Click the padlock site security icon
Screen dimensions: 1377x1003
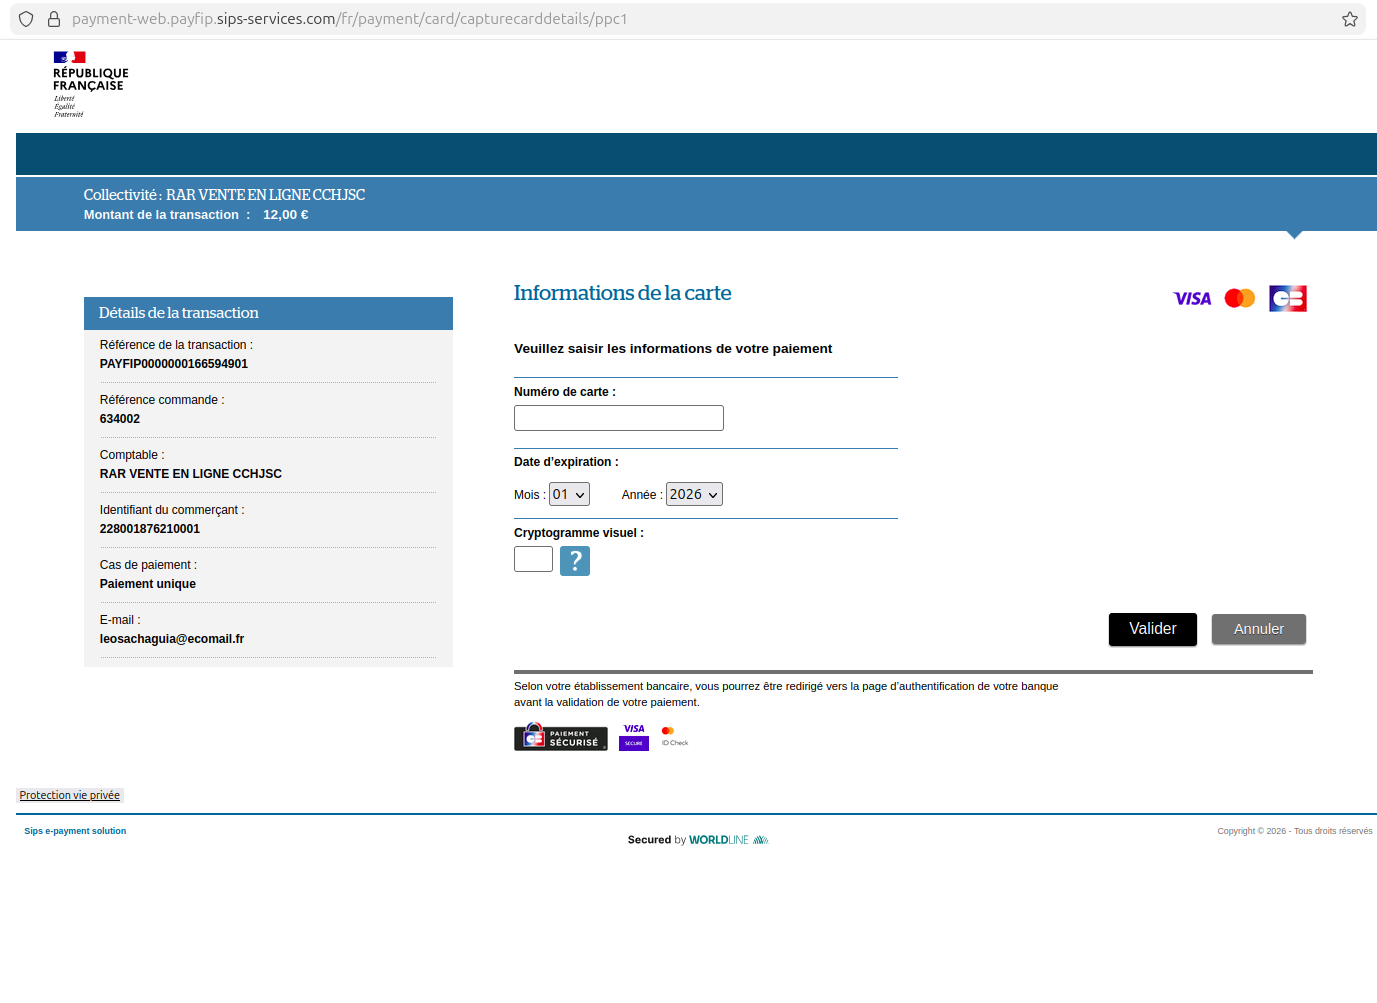click(x=54, y=19)
